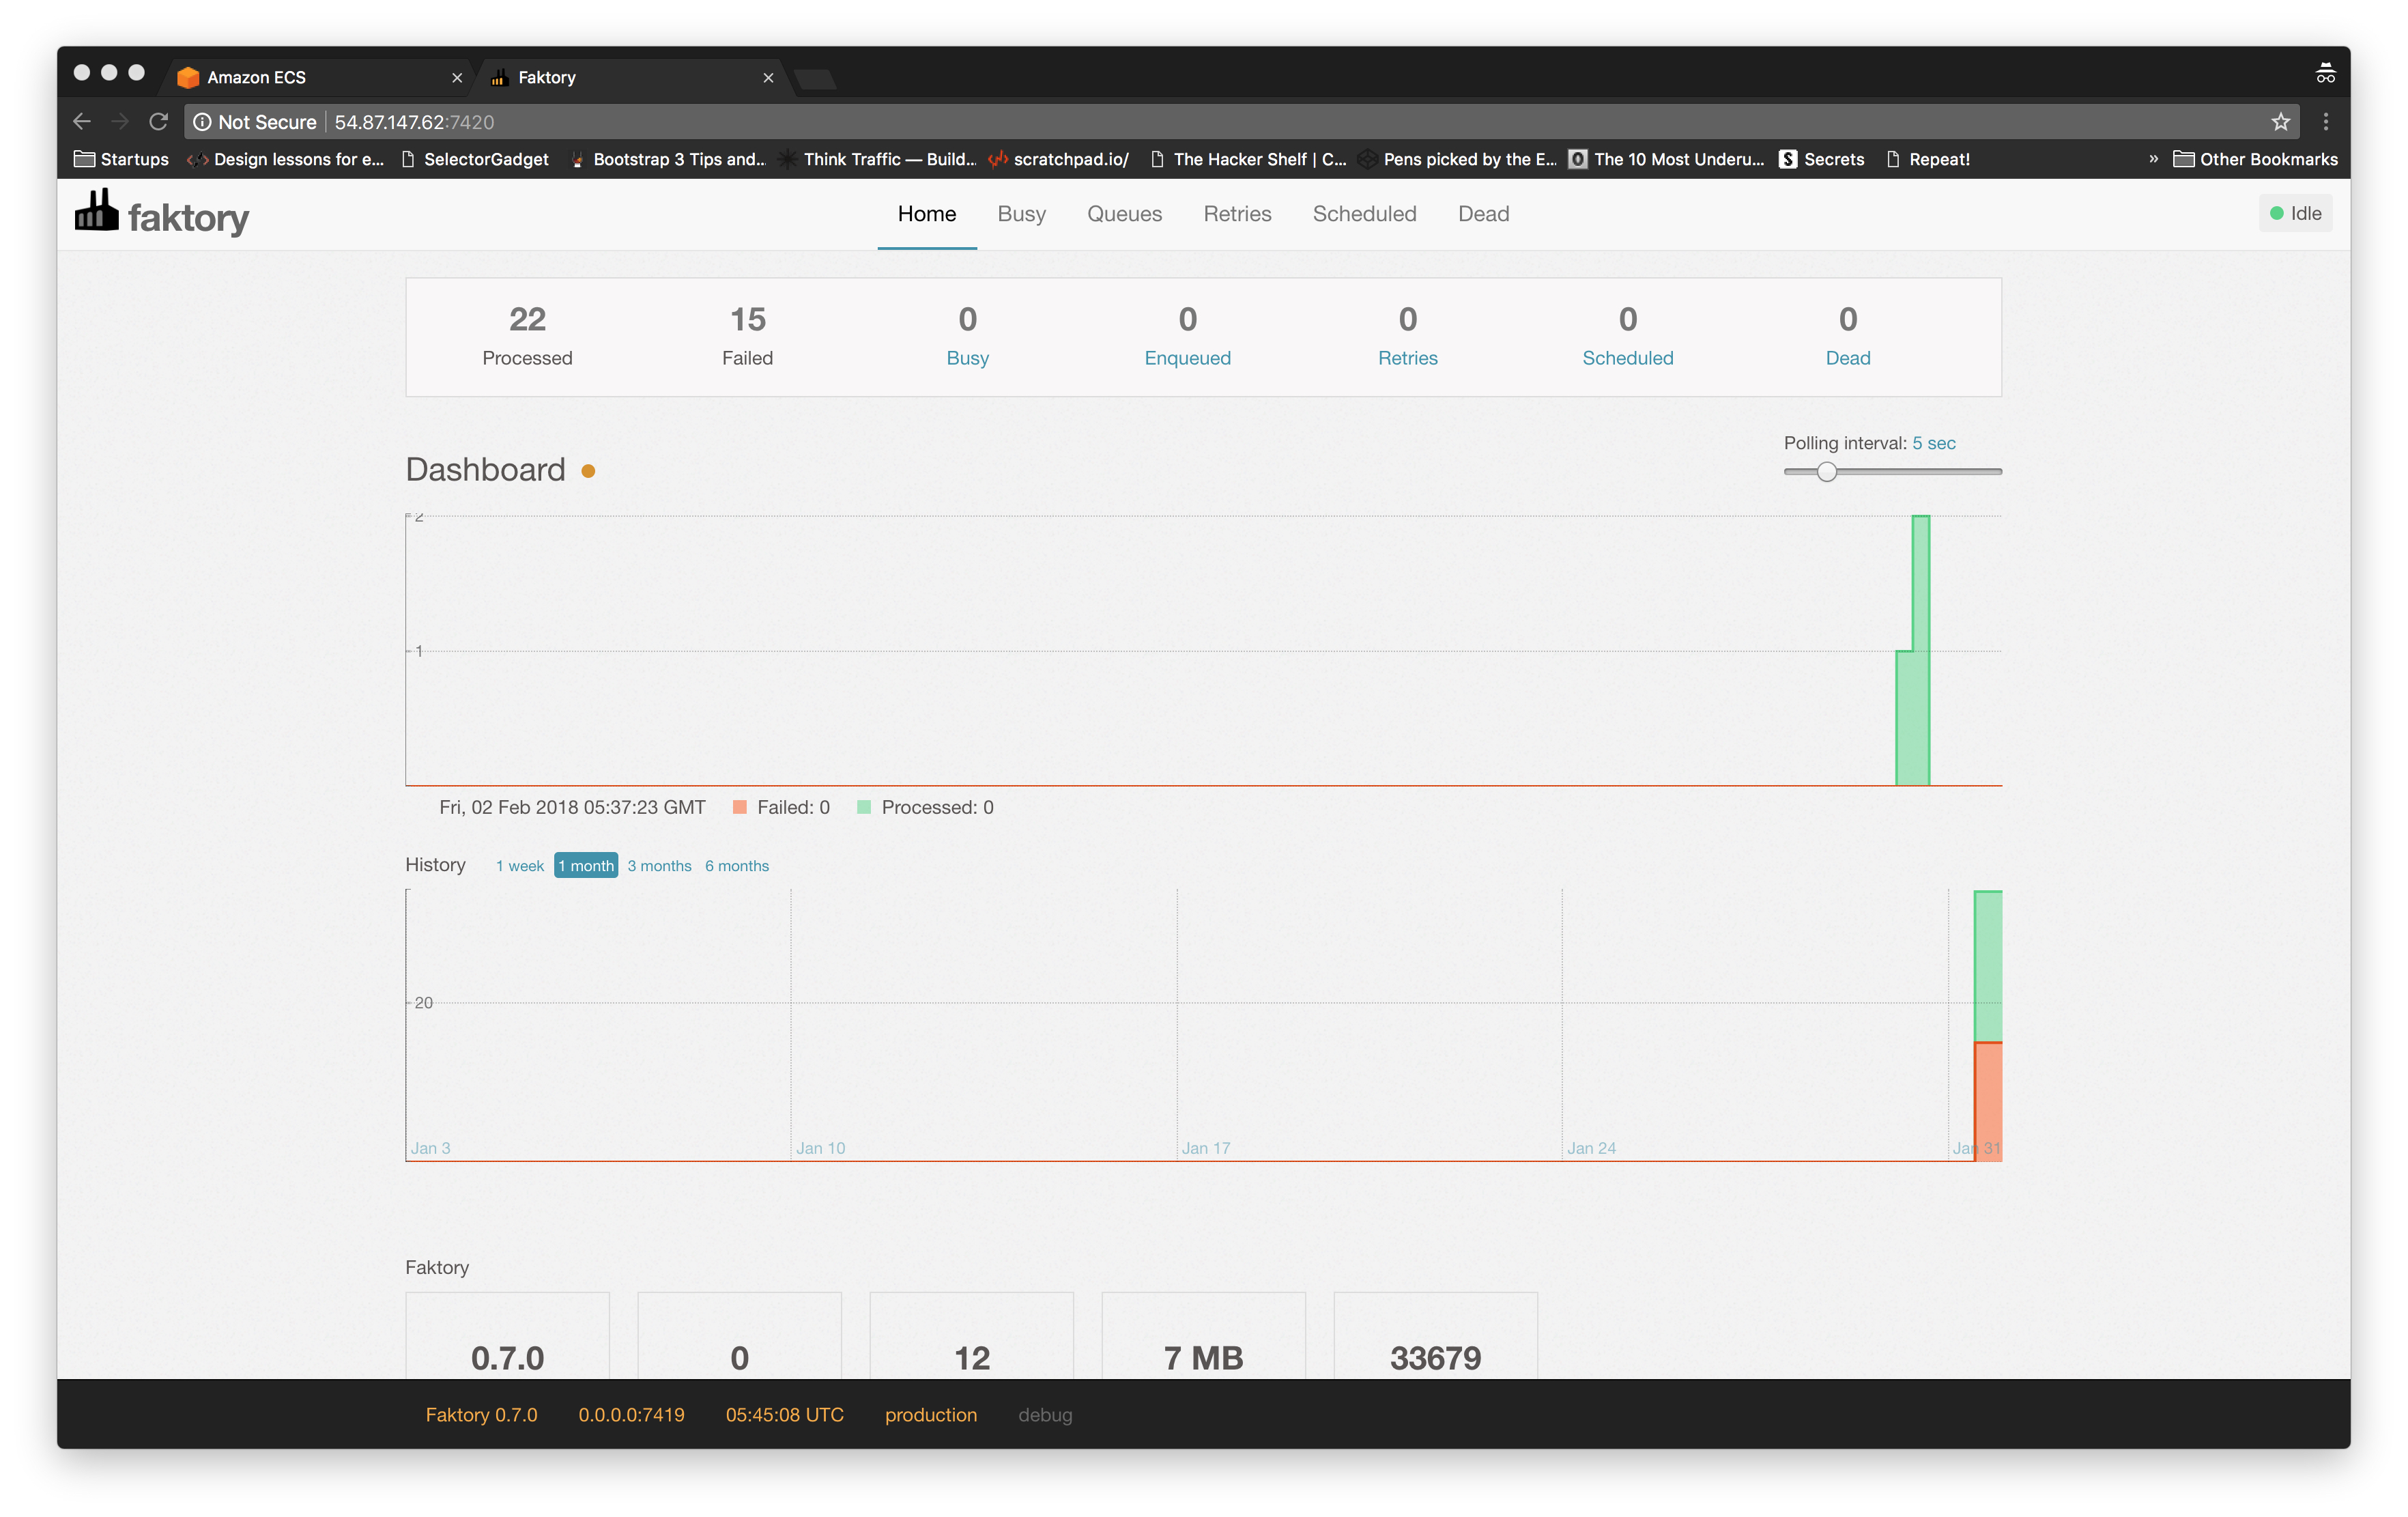
Task: Bookmark this page with the star icon
Action: coord(2280,122)
